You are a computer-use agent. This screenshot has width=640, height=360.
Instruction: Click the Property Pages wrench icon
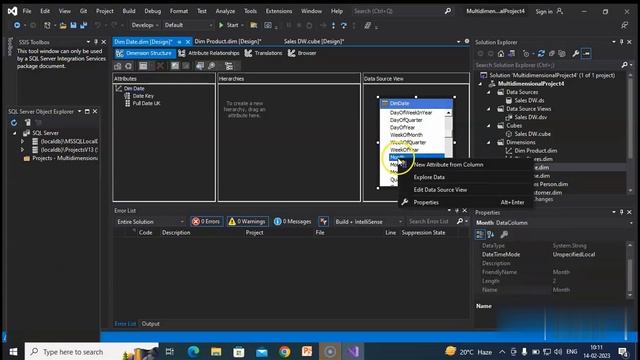point(504,234)
